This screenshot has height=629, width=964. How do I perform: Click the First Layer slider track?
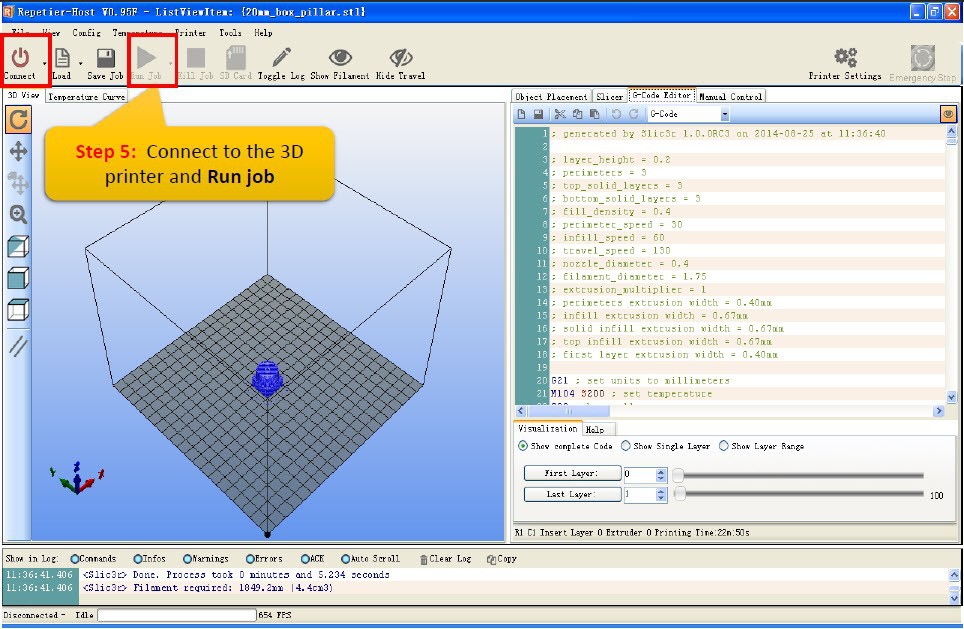pos(800,475)
